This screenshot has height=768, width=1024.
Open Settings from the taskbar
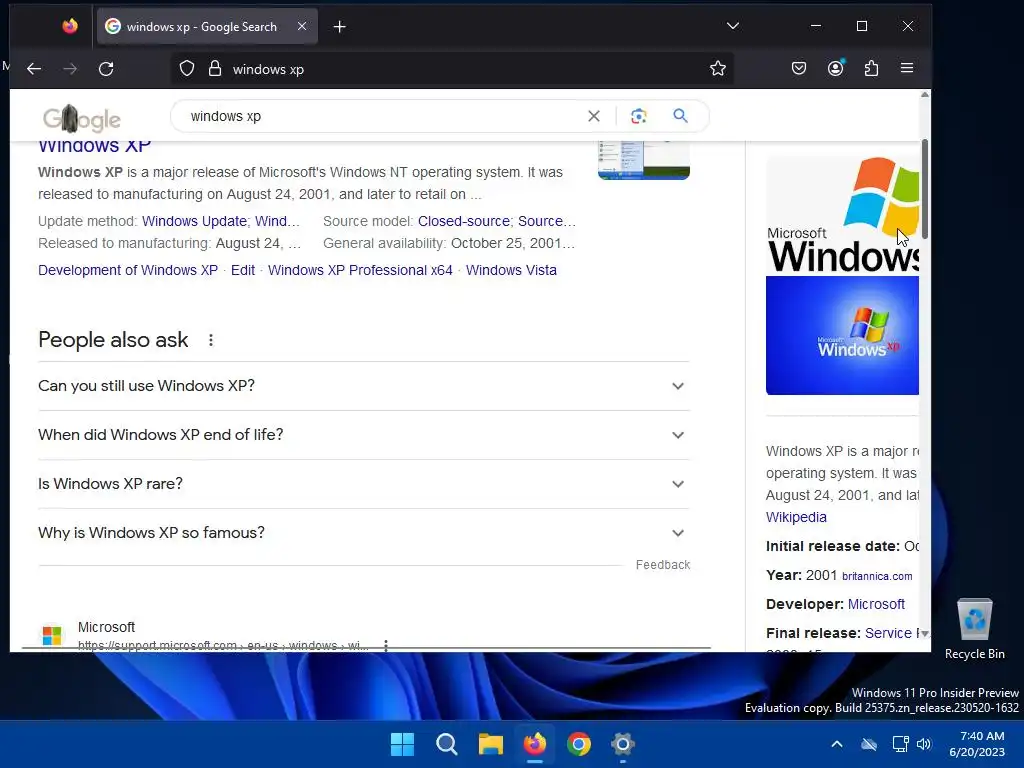622,744
